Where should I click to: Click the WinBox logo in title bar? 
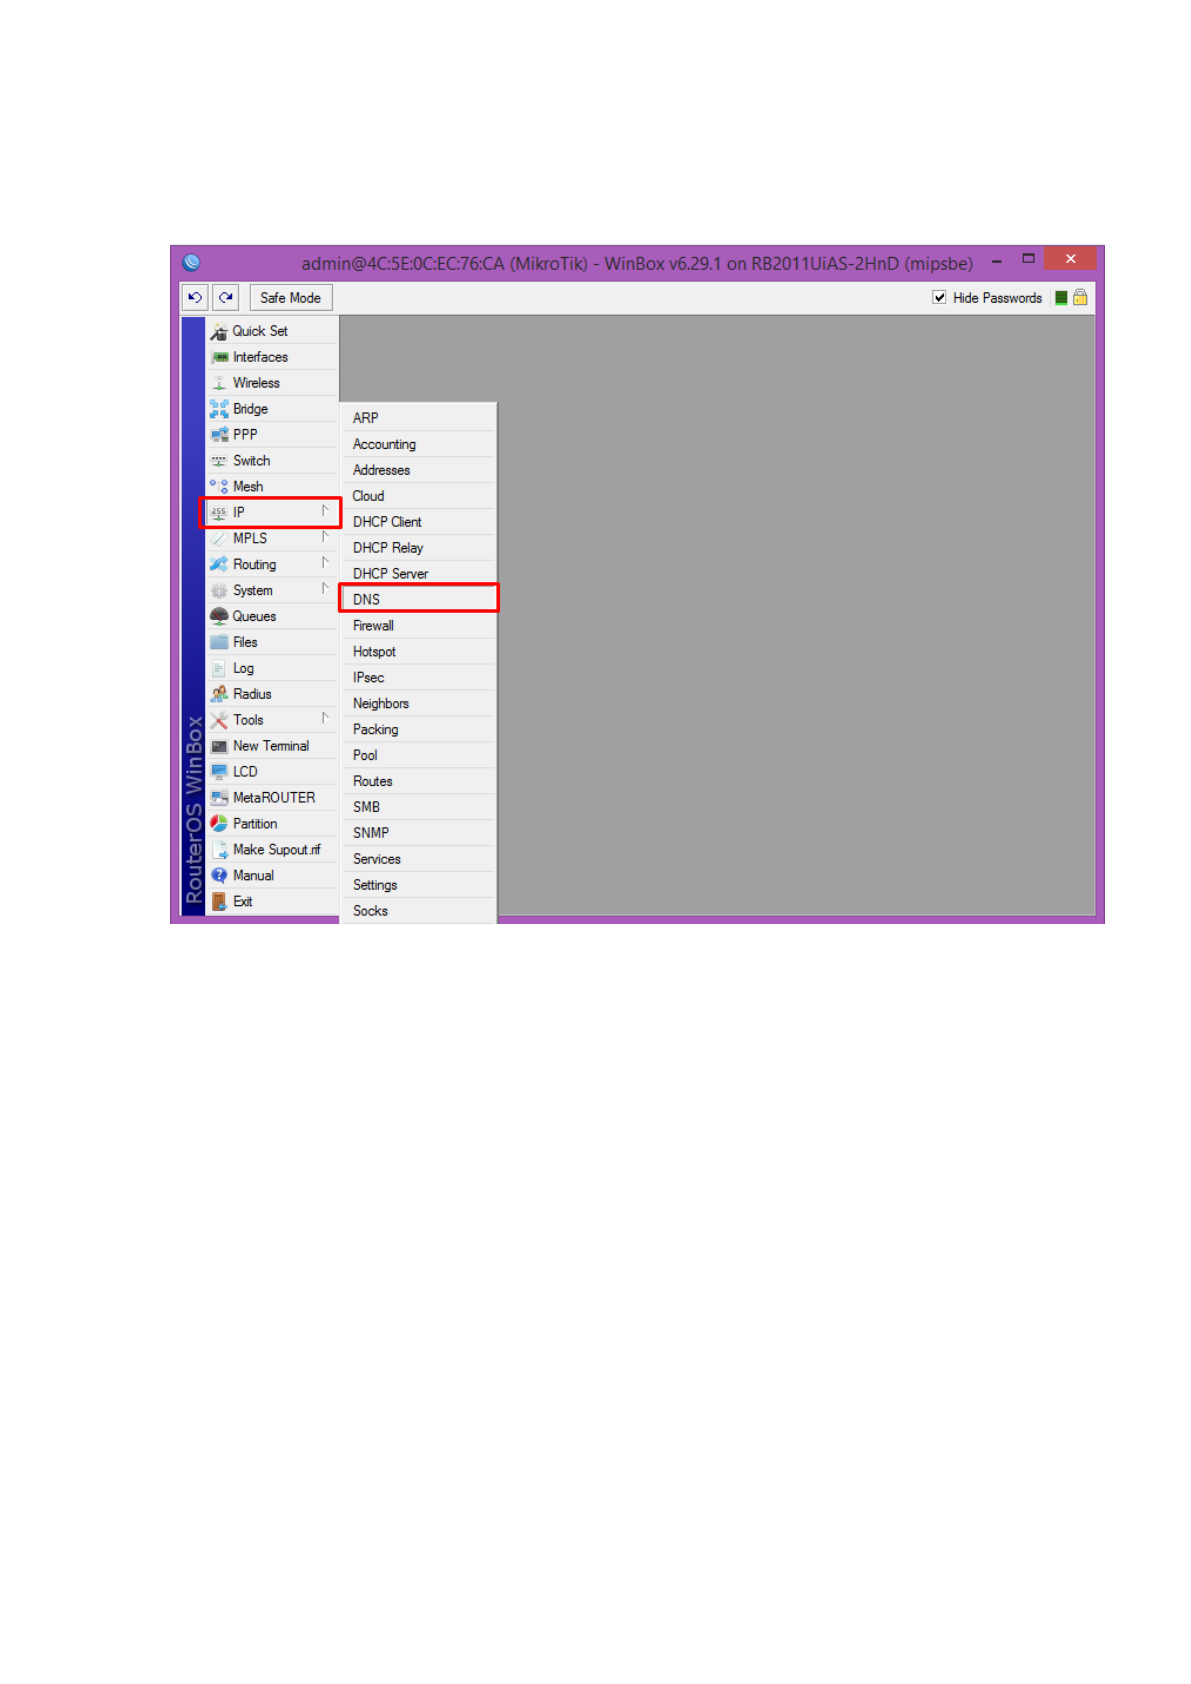coord(192,263)
